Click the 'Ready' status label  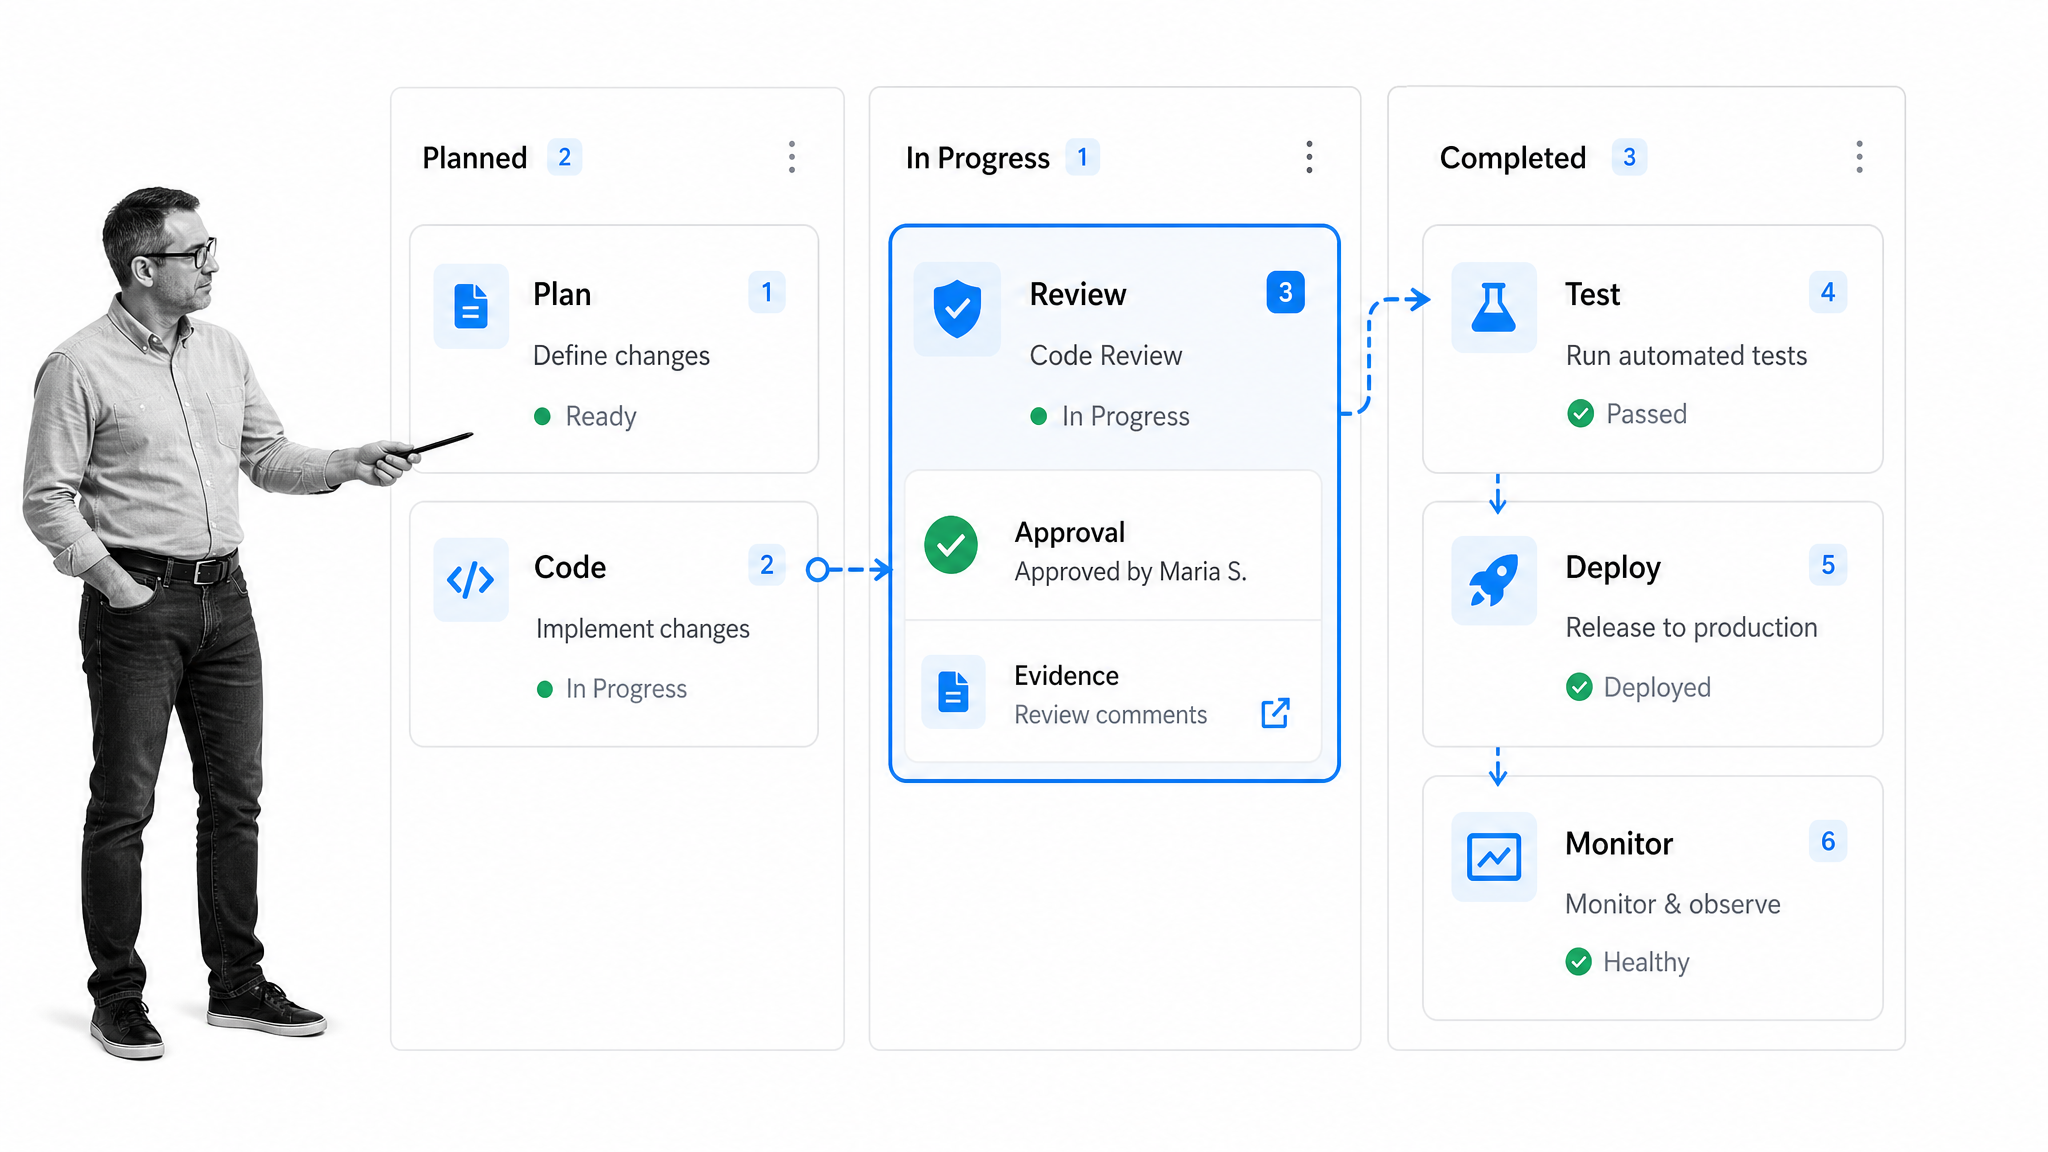(x=601, y=417)
